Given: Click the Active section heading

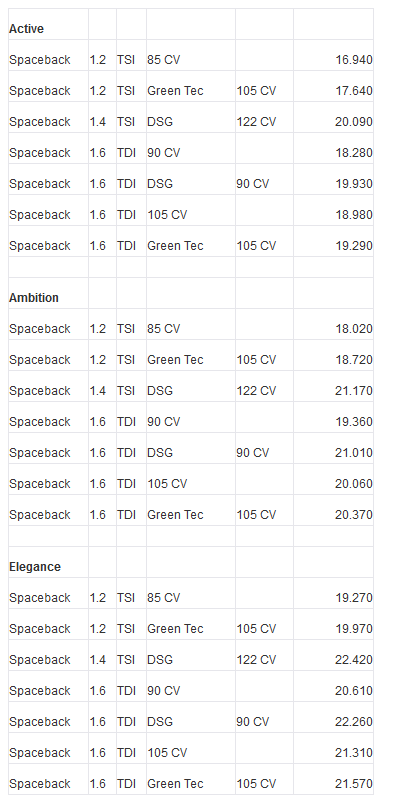Looking at the screenshot, I should pos(26,29).
